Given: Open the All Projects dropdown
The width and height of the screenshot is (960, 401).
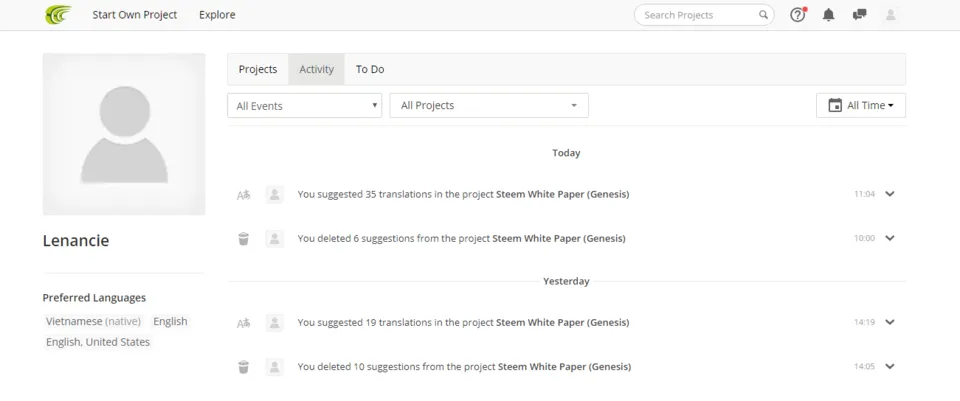Looking at the screenshot, I should click(489, 105).
